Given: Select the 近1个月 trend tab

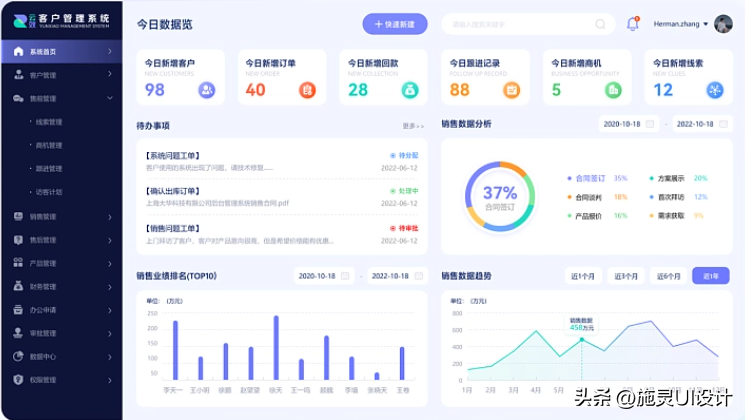Looking at the screenshot, I should click(x=583, y=276).
